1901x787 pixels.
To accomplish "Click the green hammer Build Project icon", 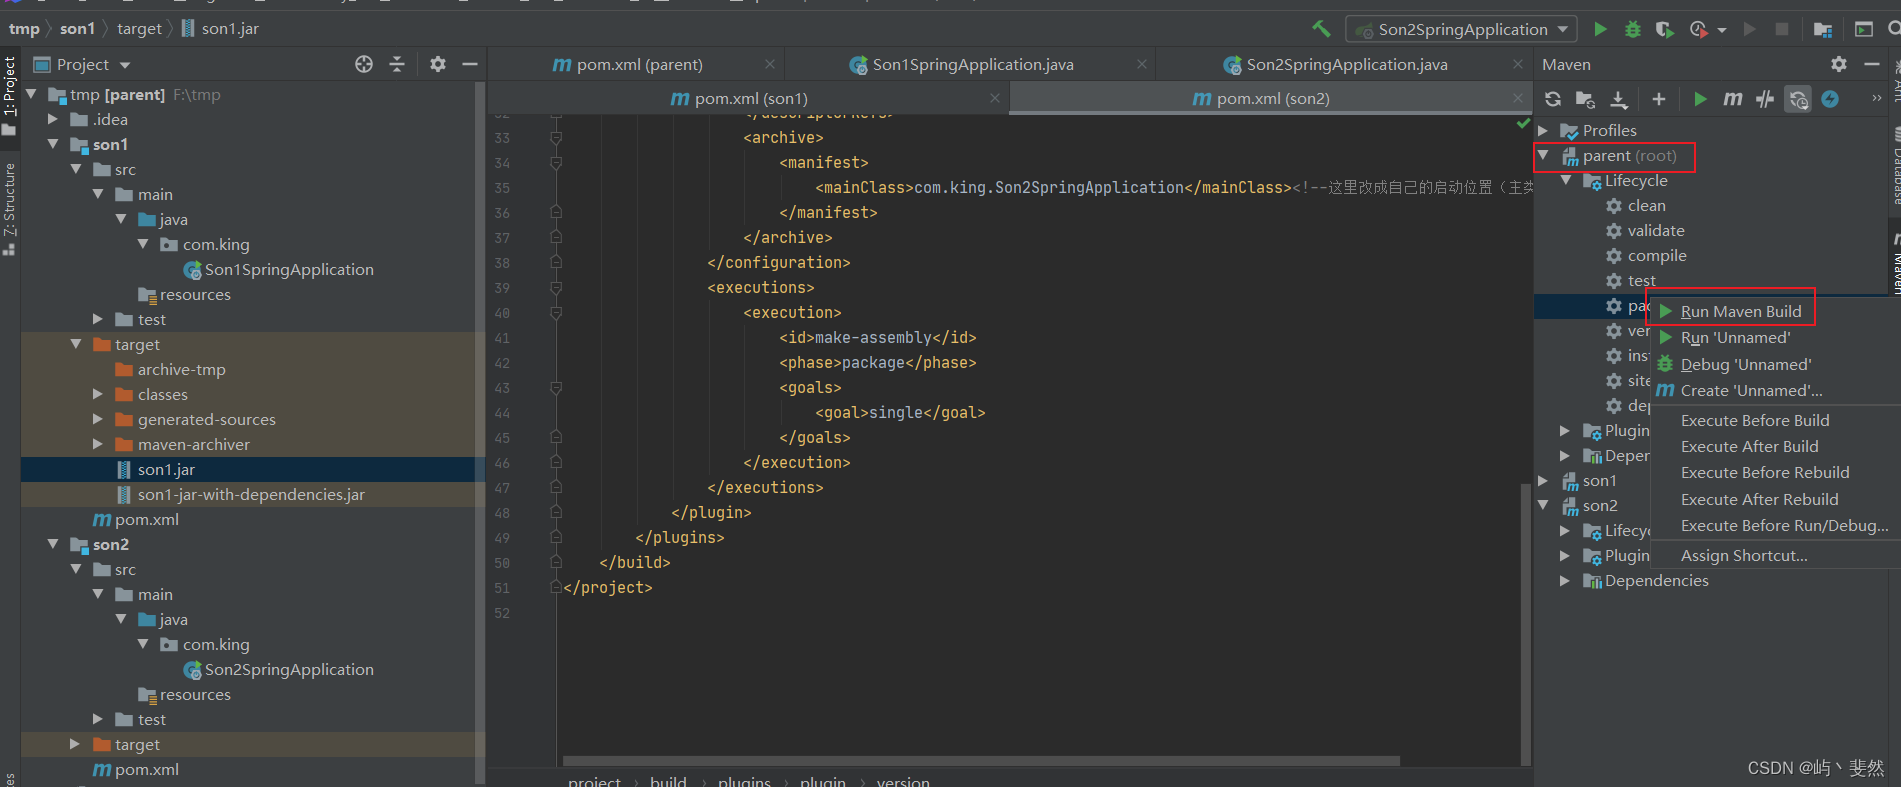I will point(1321,29).
